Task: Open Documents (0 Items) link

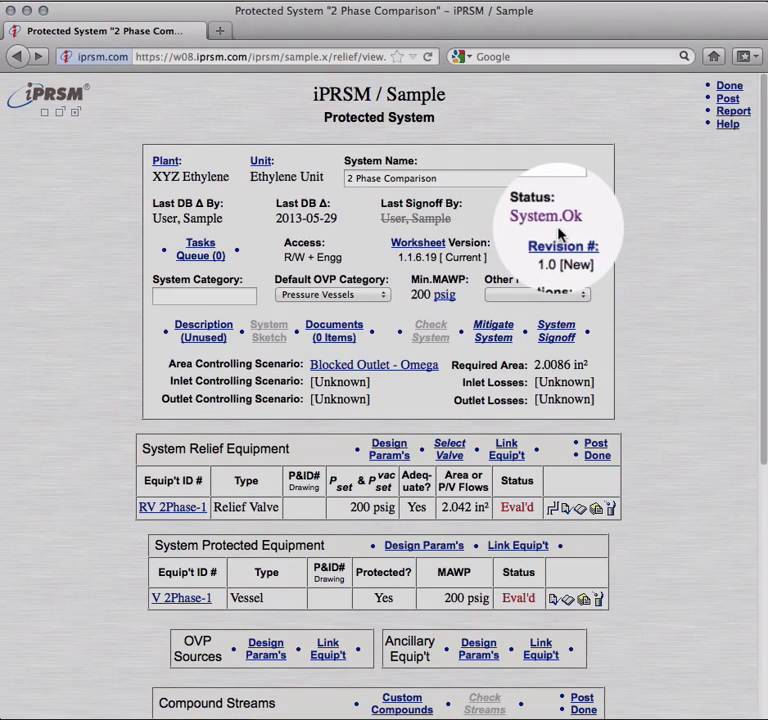Action: pyautogui.click(x=334, y=331)
